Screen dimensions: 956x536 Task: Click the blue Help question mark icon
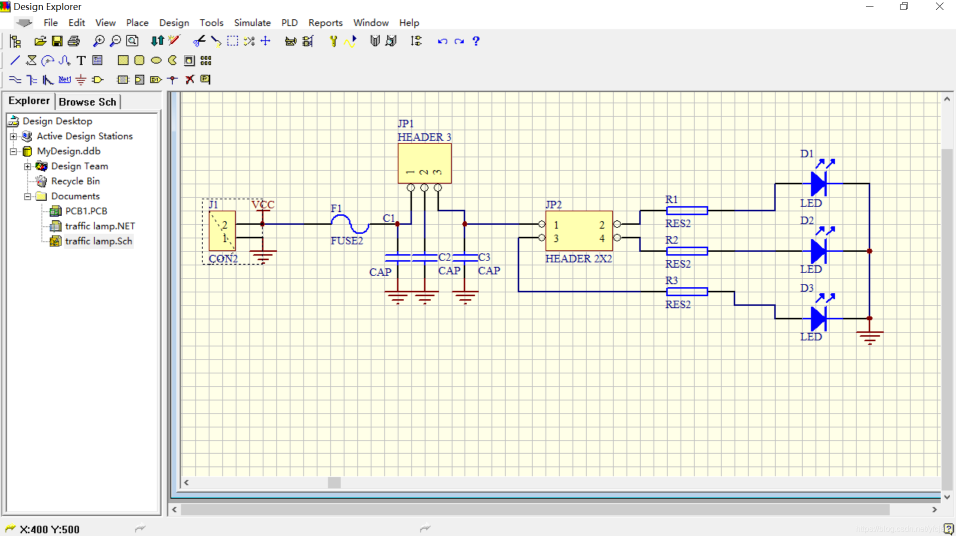(476, 41)
